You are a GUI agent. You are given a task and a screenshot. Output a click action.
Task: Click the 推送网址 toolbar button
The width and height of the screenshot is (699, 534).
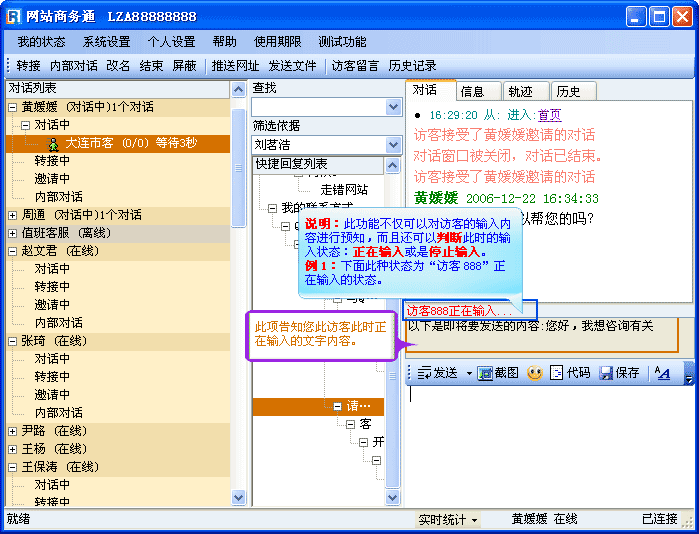pyautogui.click(x=235, y=66)
